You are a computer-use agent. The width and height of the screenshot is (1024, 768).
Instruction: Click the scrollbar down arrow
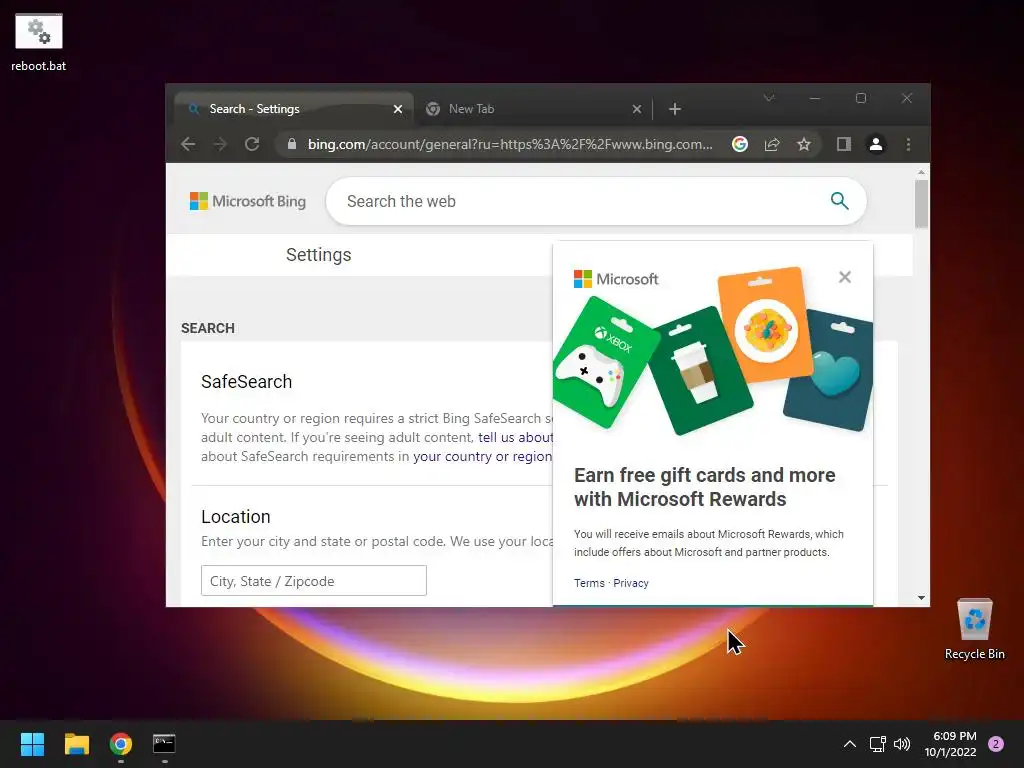click(921, 598)
